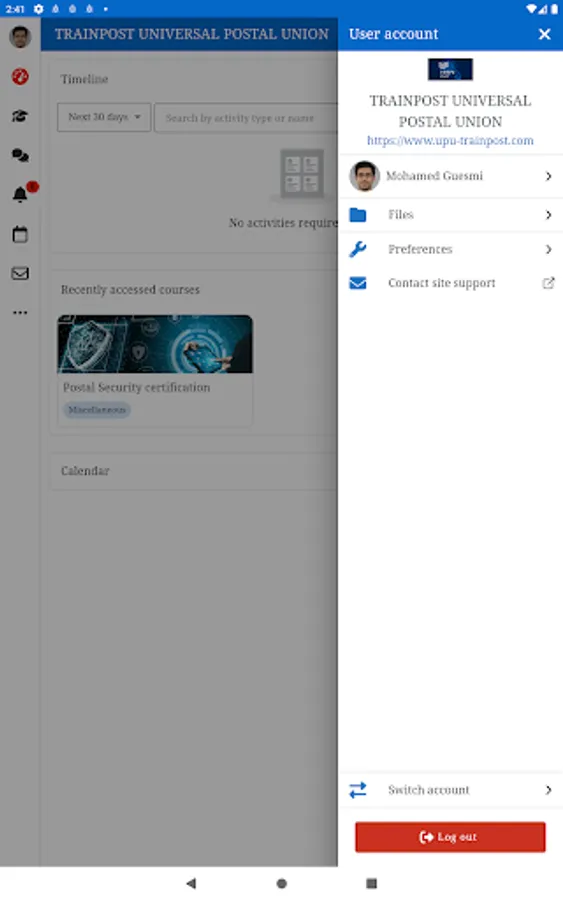Viewport: 563px width, 900px height.
Task: Tap the Wi-Fi signal icon in status bar
Action: click(x=531, y=9)
